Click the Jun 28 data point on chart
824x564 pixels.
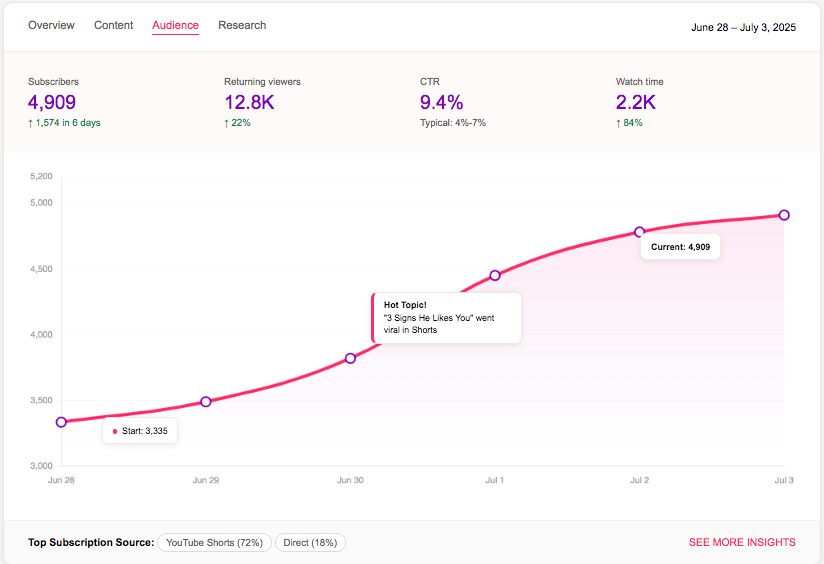61,422
